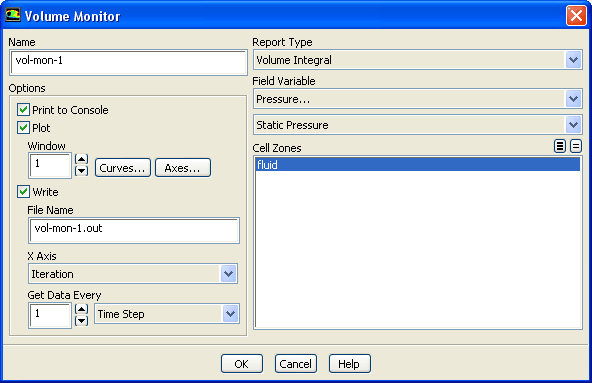592x383 pixels.
Task: Click deselect-all Cell Zones icon
Action: (575, 146)
